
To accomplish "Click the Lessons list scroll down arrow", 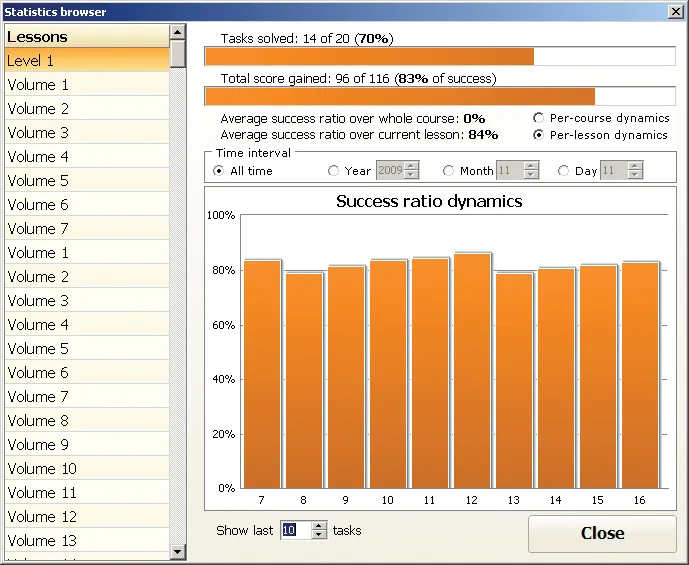I will [178, 551].
